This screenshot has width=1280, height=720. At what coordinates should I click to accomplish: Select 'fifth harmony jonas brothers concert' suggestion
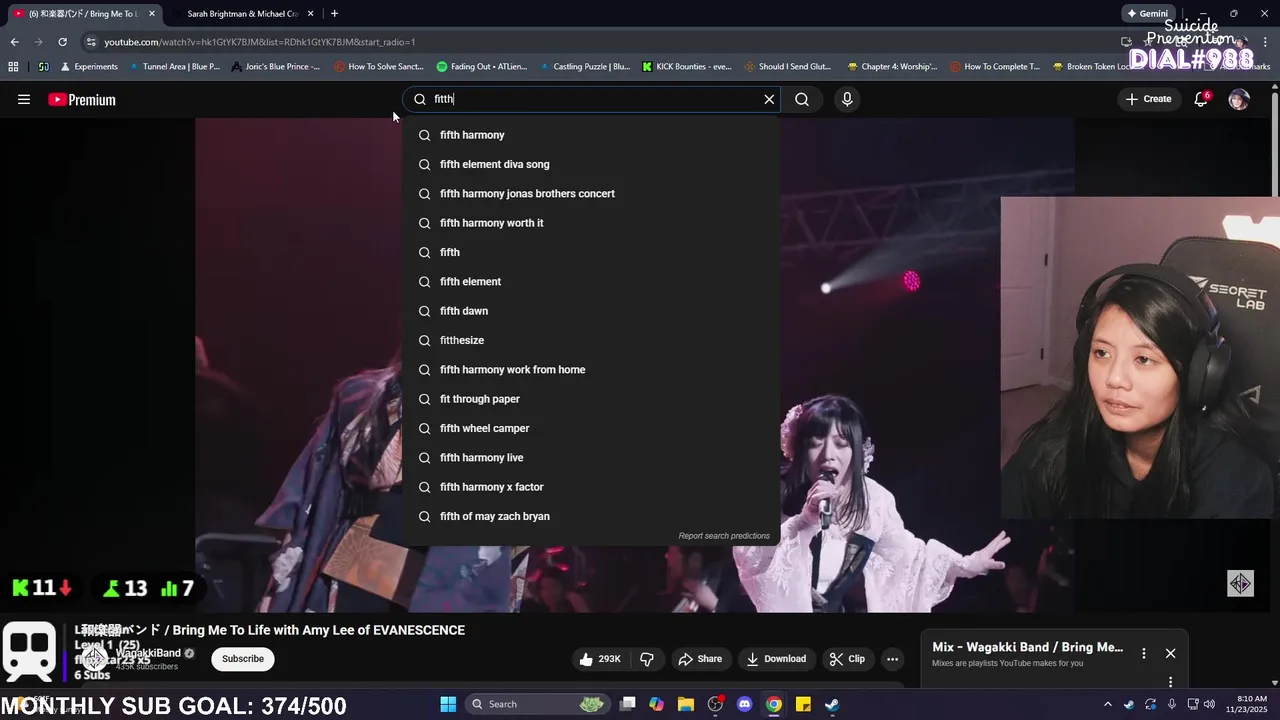(591, 193)
